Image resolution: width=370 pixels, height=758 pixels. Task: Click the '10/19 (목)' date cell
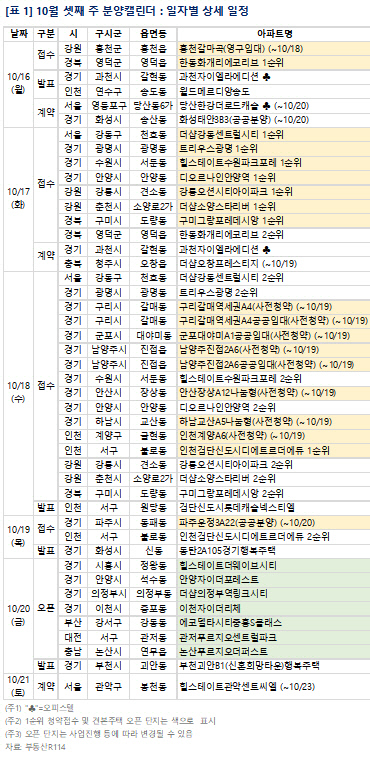17,536
